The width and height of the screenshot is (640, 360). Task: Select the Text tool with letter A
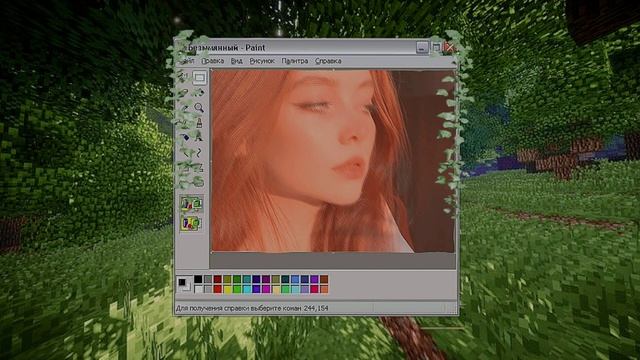(x=199, y=137)
